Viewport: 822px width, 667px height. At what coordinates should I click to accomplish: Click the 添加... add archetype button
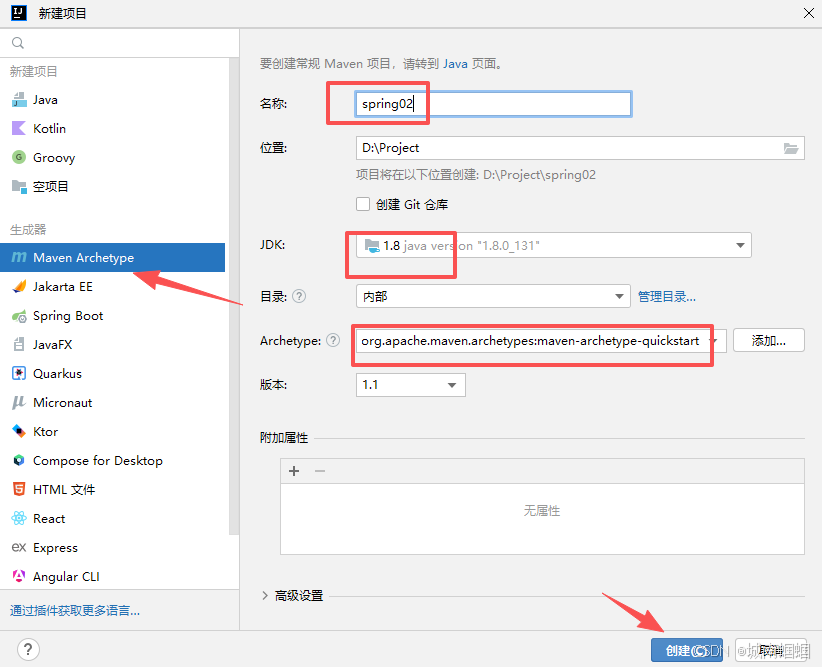tap(768, 341)
